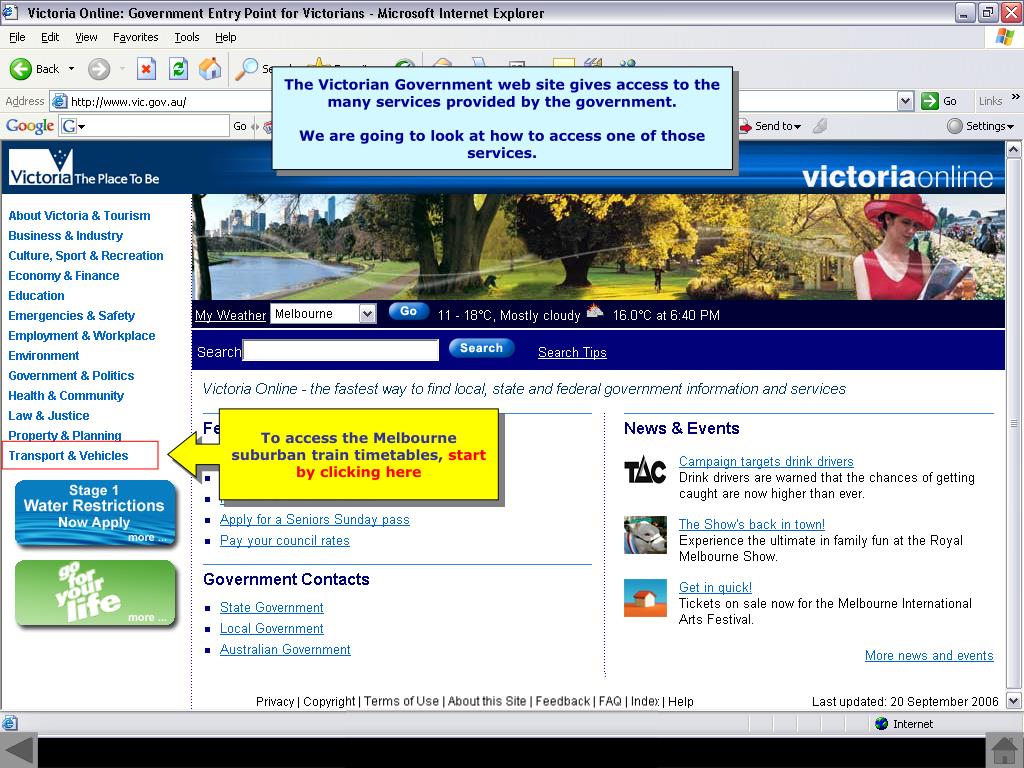Click the Internet zone globe in the status bar
The image size is (1024, 768).
(x=881, y=724)
